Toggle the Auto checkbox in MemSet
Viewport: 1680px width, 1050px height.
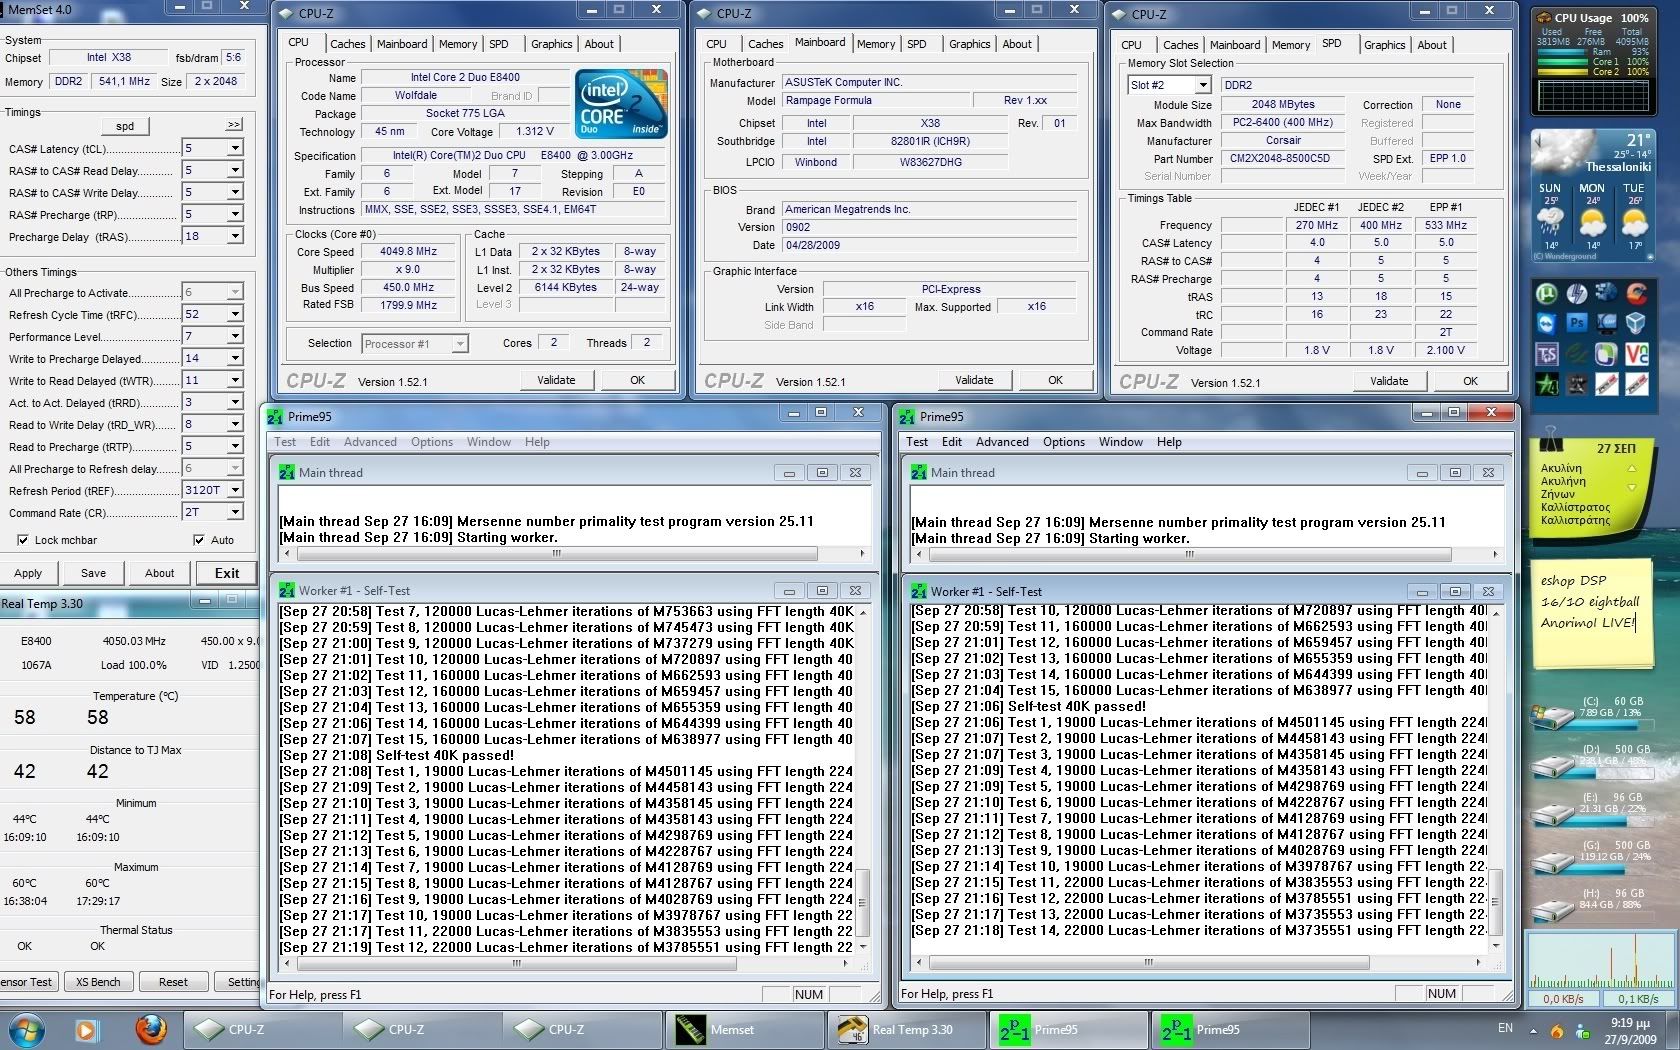pyautogui.click(x=198, y=540)
